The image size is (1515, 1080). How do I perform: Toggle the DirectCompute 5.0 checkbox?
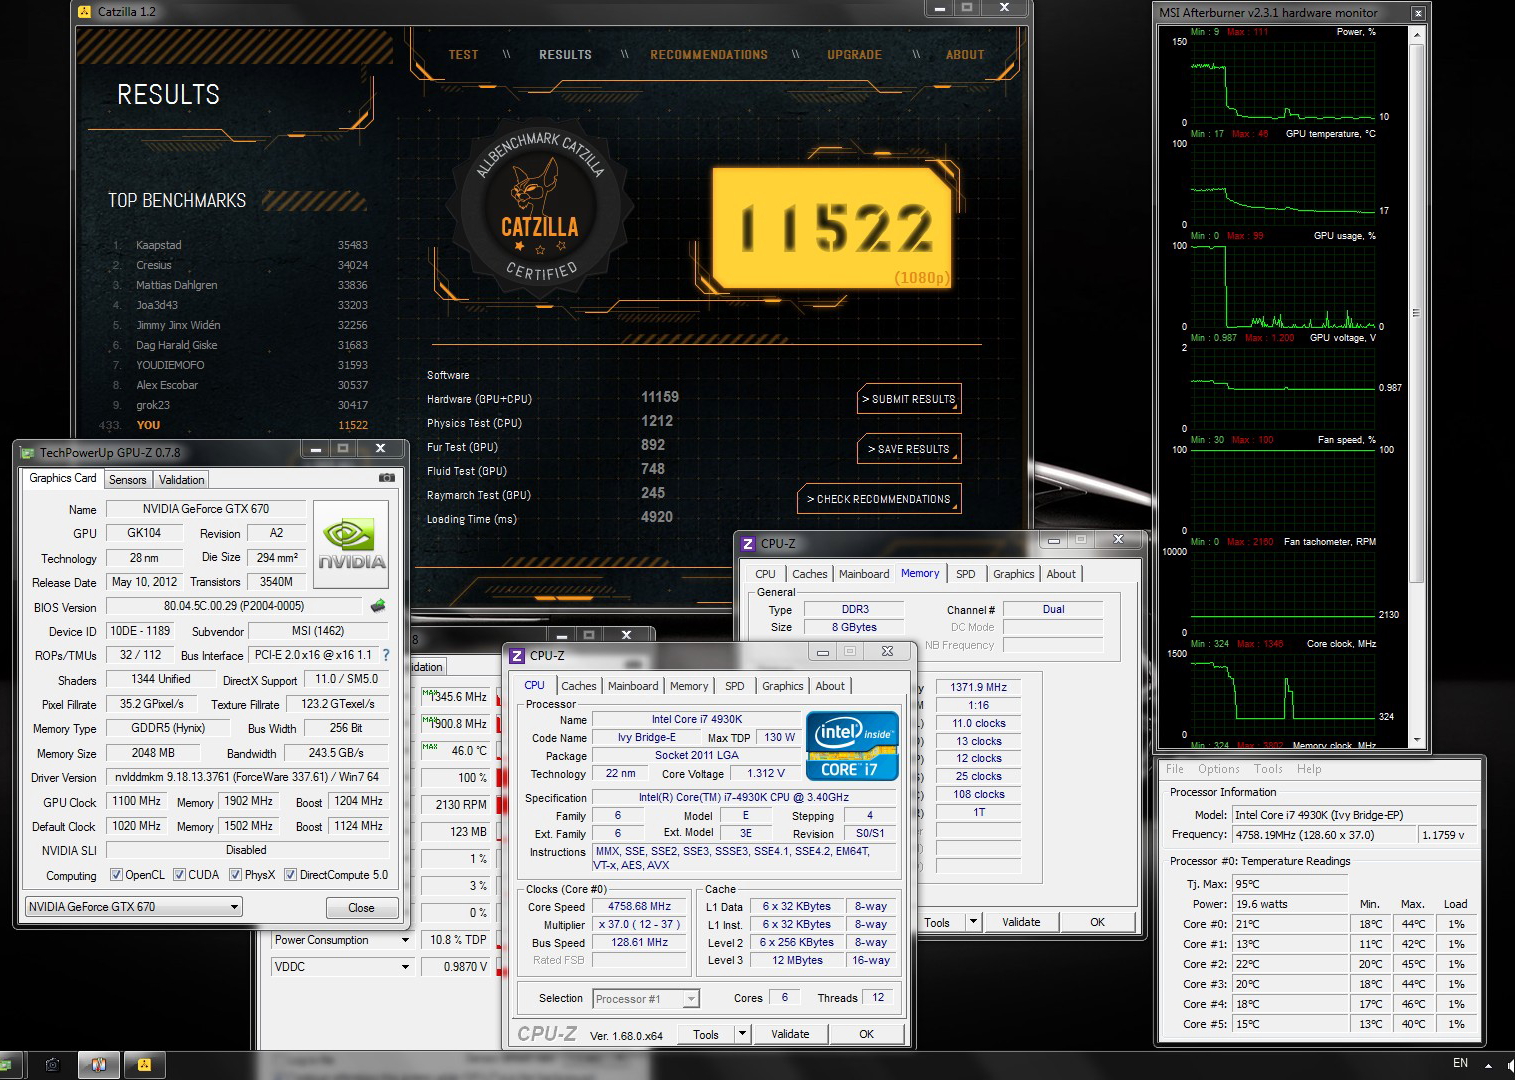click(x=290, y=875)
